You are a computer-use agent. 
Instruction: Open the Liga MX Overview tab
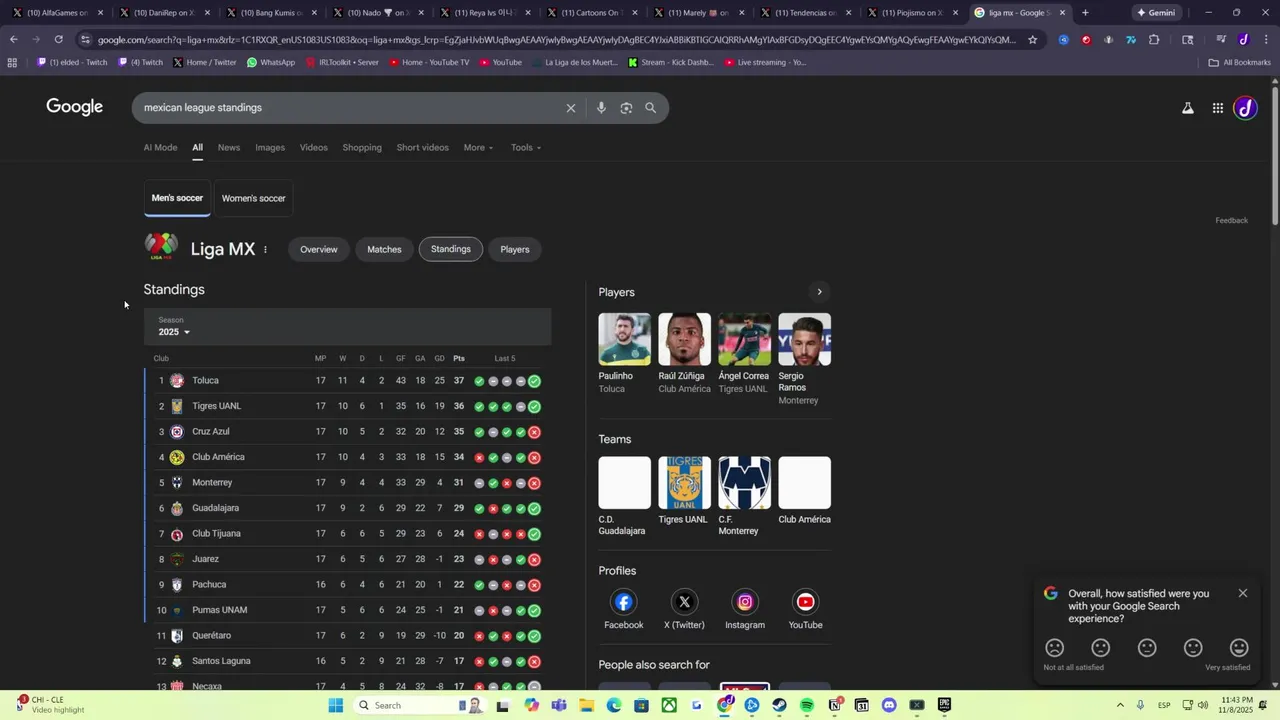click(x=319, y=249)
